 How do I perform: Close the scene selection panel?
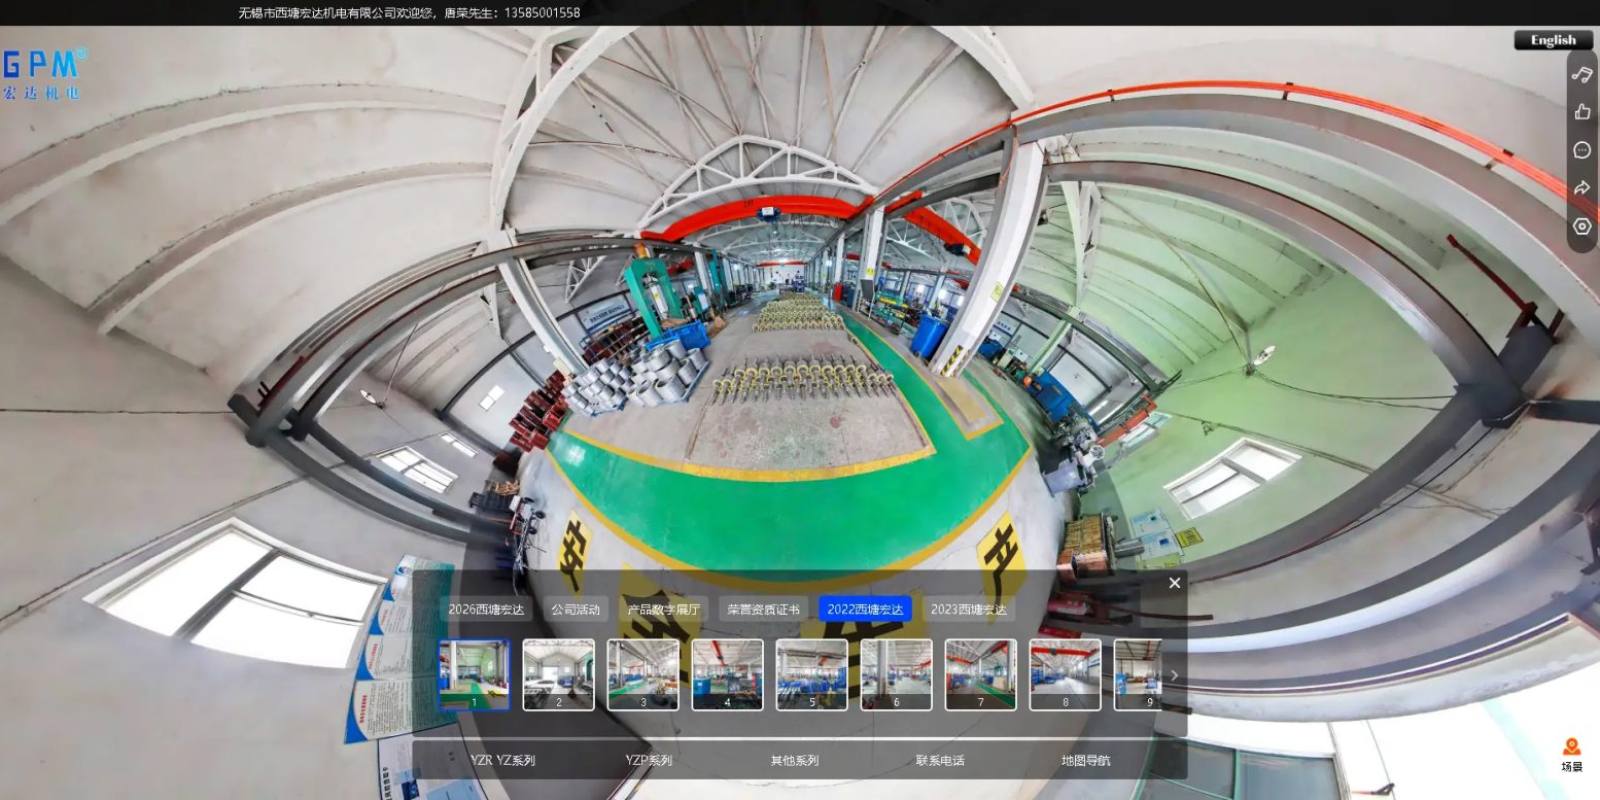[x=1175, y=583]
